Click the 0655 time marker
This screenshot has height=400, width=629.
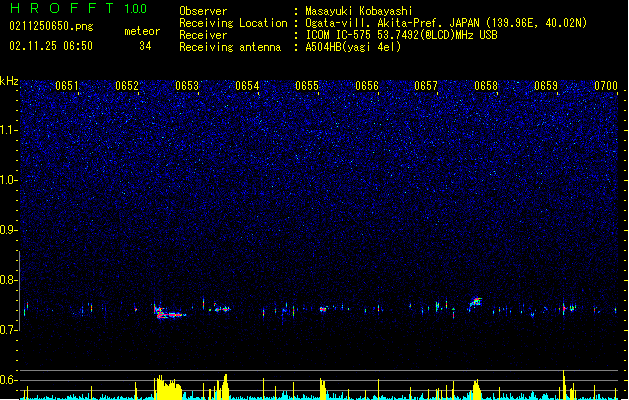pos(307,86)
